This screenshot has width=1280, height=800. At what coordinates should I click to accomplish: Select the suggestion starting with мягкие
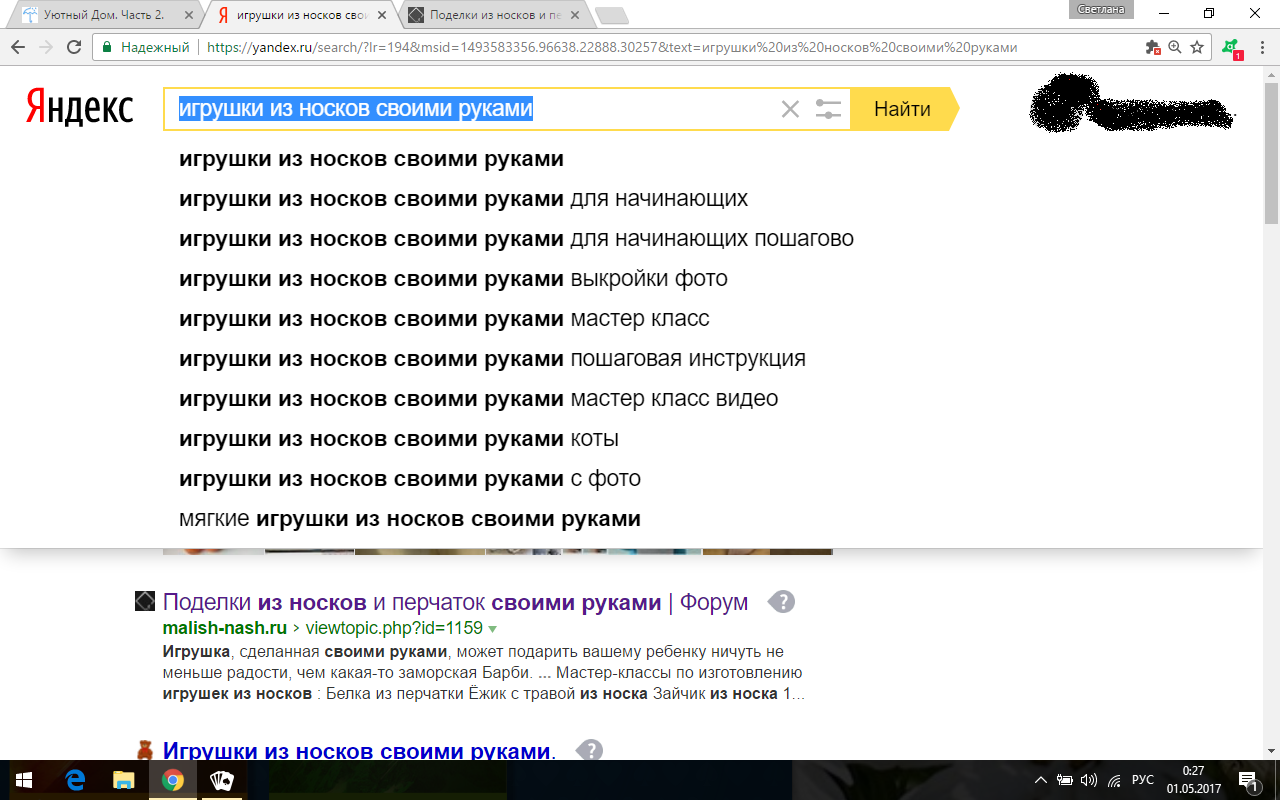click(410, 519)
